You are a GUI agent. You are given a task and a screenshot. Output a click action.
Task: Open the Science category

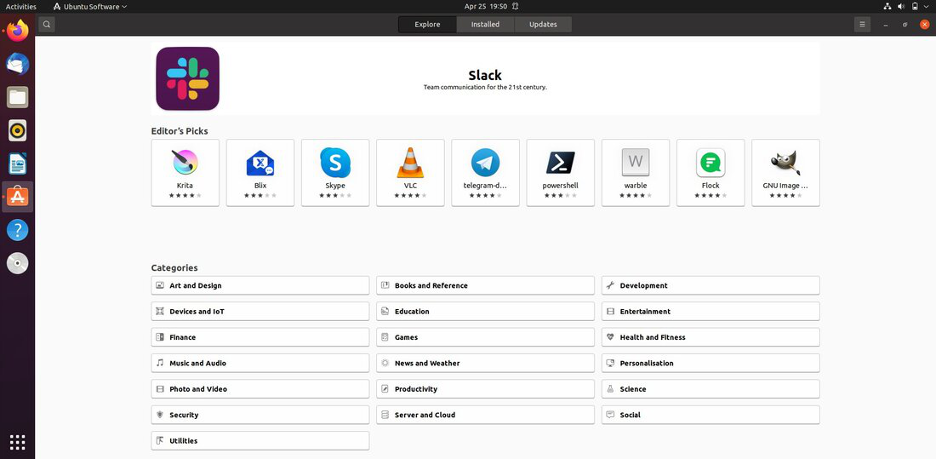pyautogui.click(x=710, y=389)
